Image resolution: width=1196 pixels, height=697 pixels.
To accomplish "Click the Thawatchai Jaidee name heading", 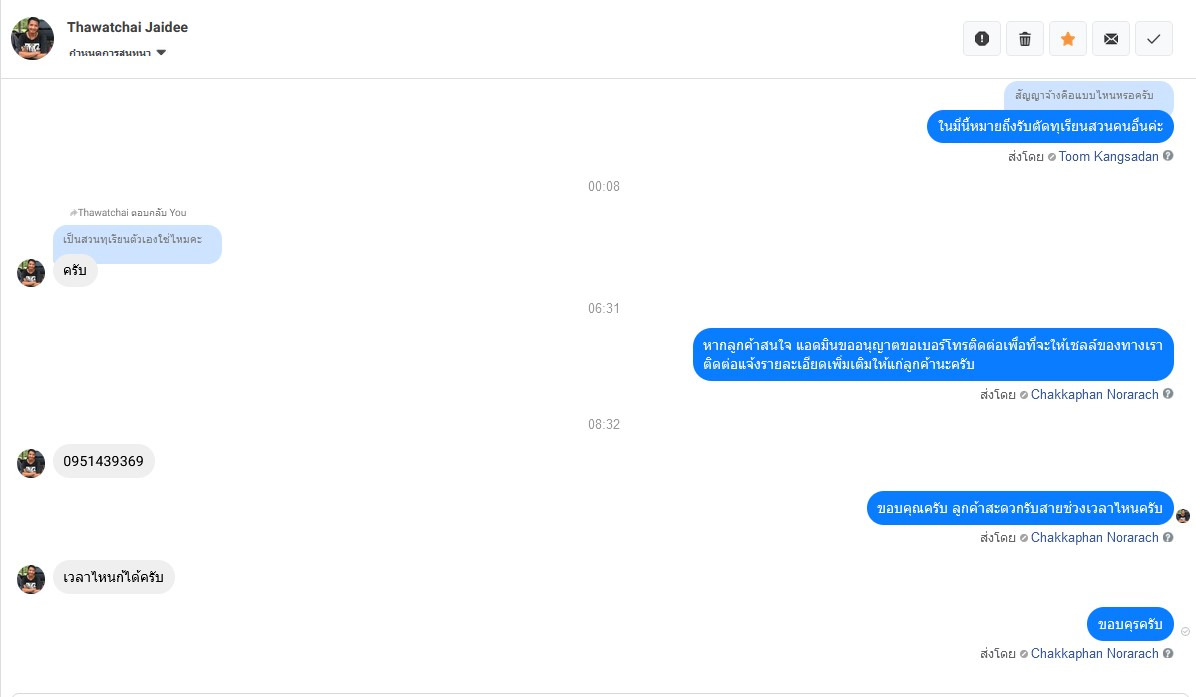I will (127, 27).
